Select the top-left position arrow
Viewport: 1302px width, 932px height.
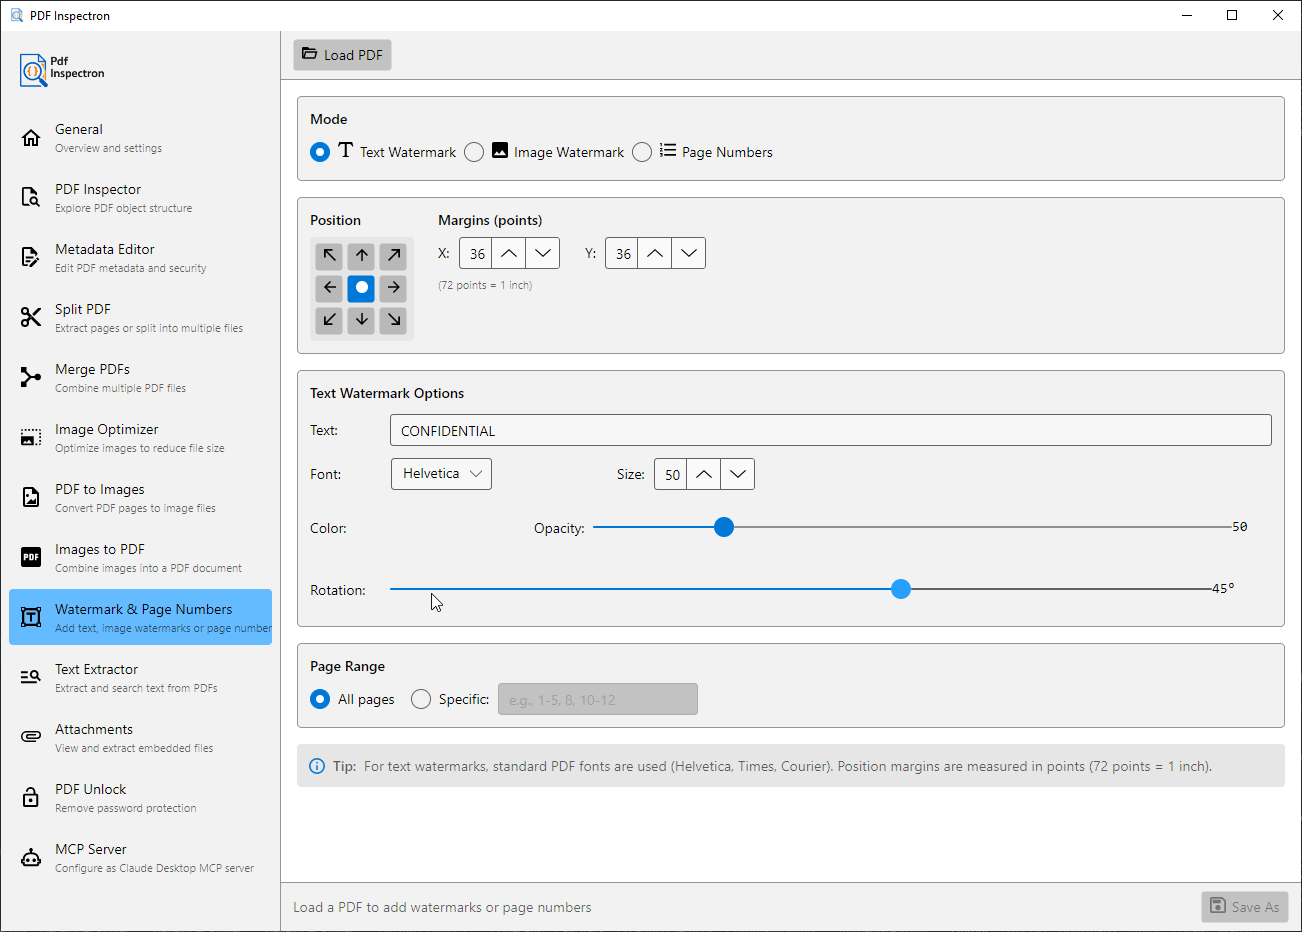[329, 256]
